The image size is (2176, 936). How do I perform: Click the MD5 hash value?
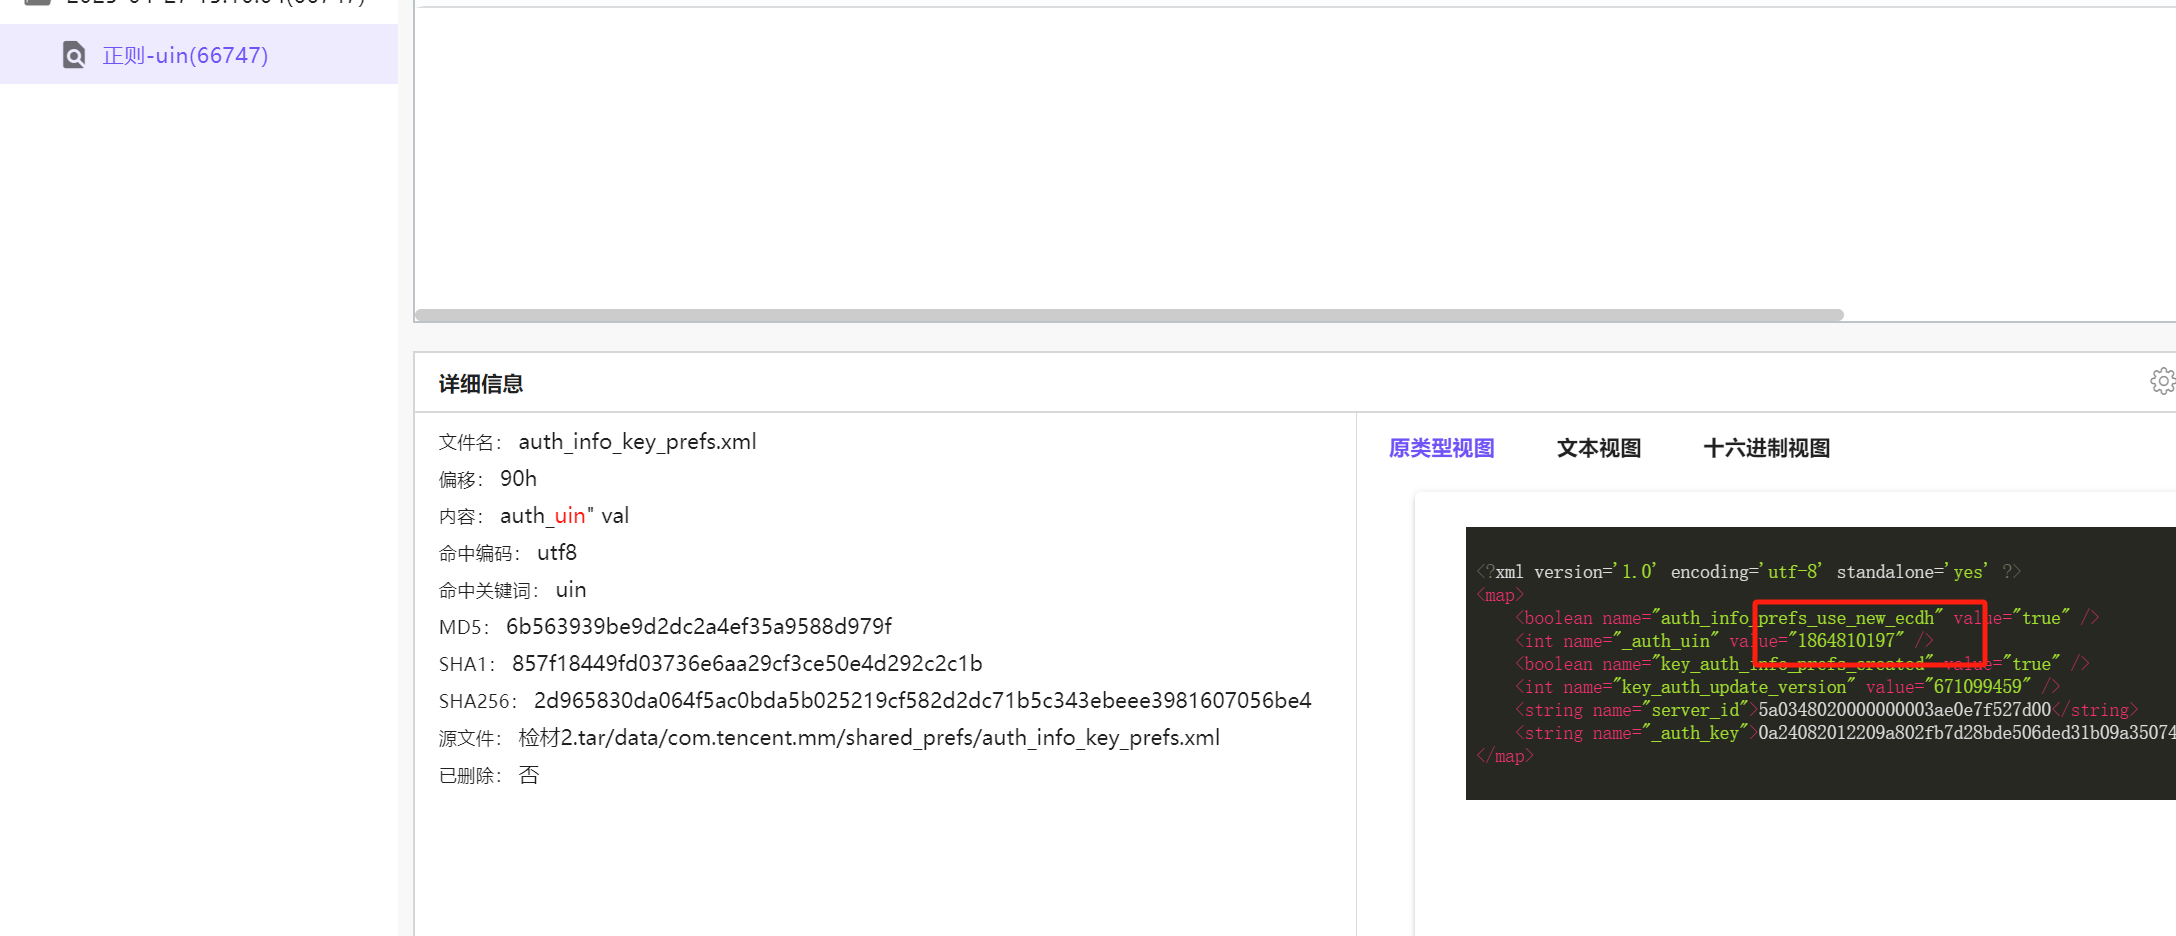click(698, 627)
